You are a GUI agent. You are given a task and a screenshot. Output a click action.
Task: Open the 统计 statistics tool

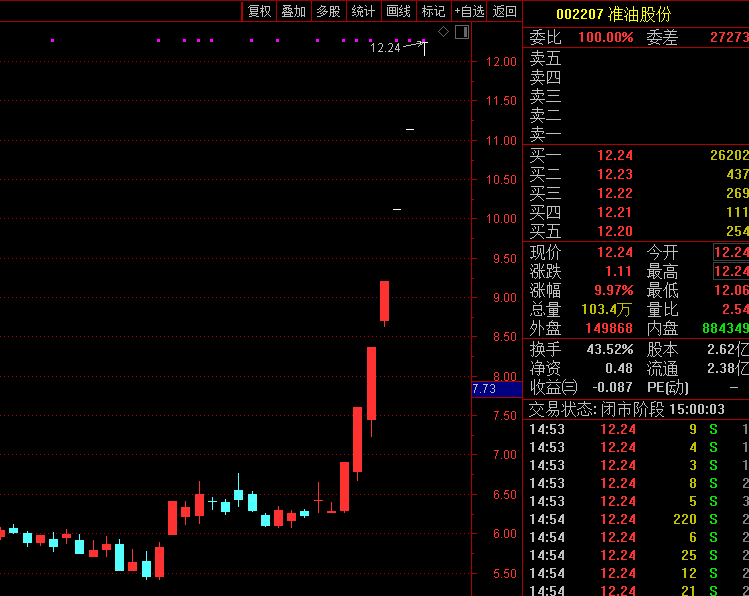[x=363, y=11]
